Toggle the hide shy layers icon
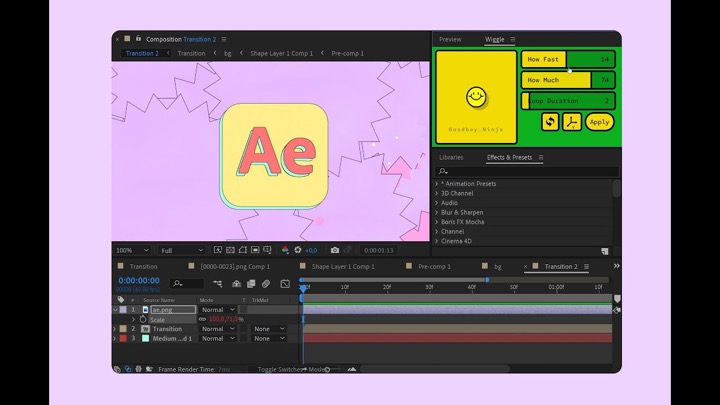 click(x=236, y=284)
